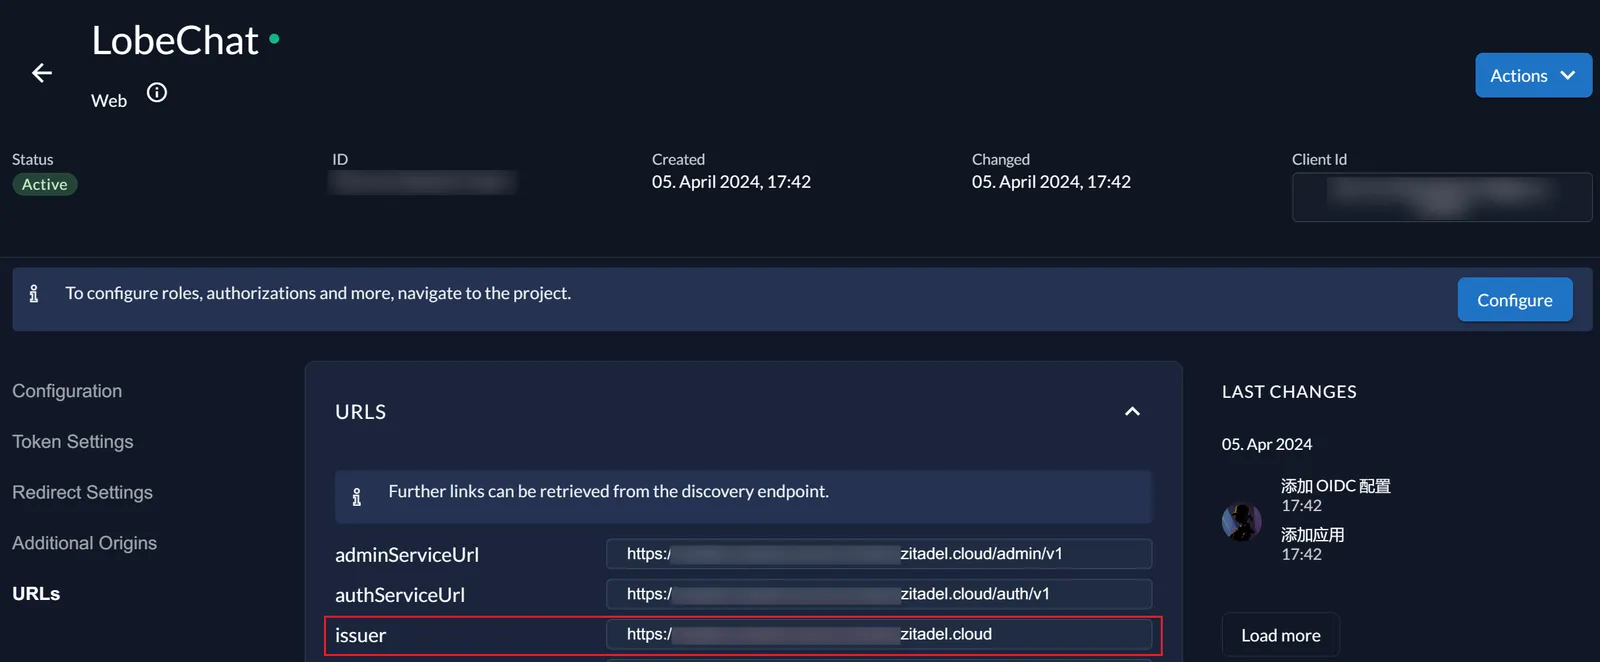Click the Load more button
The height and width of the screenshot is (662, 1600).
[x=1280, y=635]
